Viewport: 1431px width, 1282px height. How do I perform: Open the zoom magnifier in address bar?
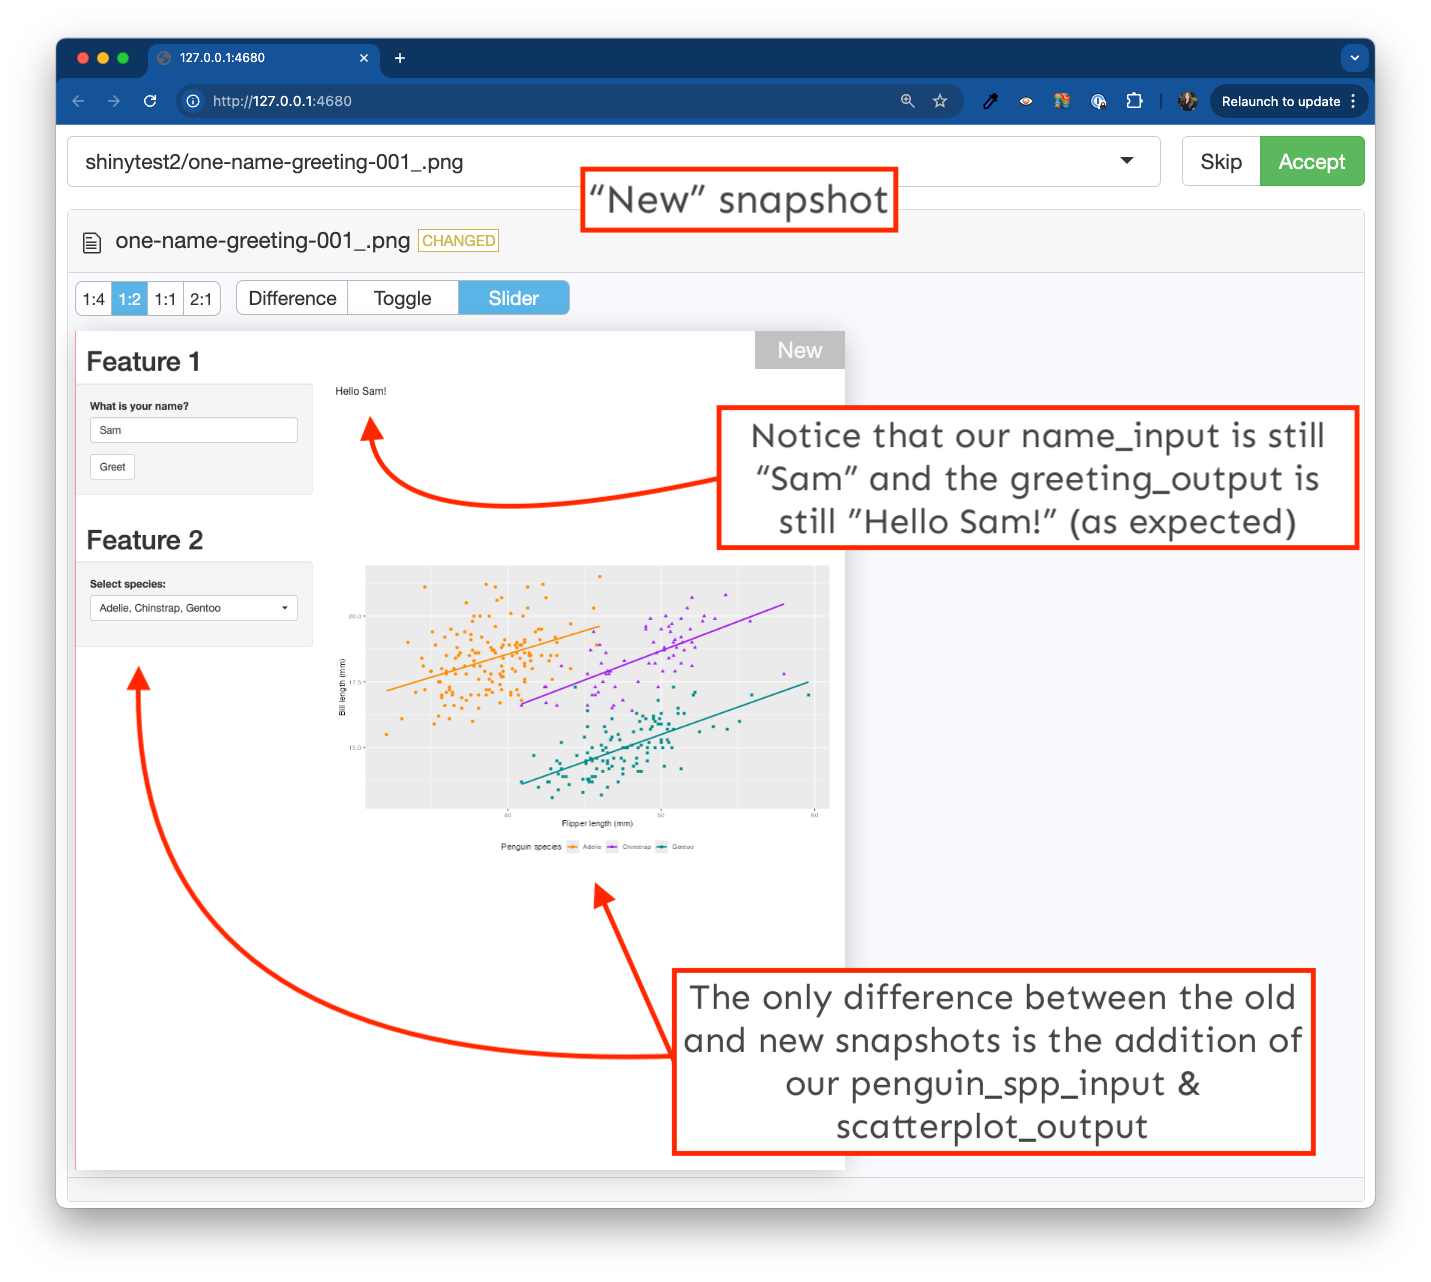click(x=908, y=101)
